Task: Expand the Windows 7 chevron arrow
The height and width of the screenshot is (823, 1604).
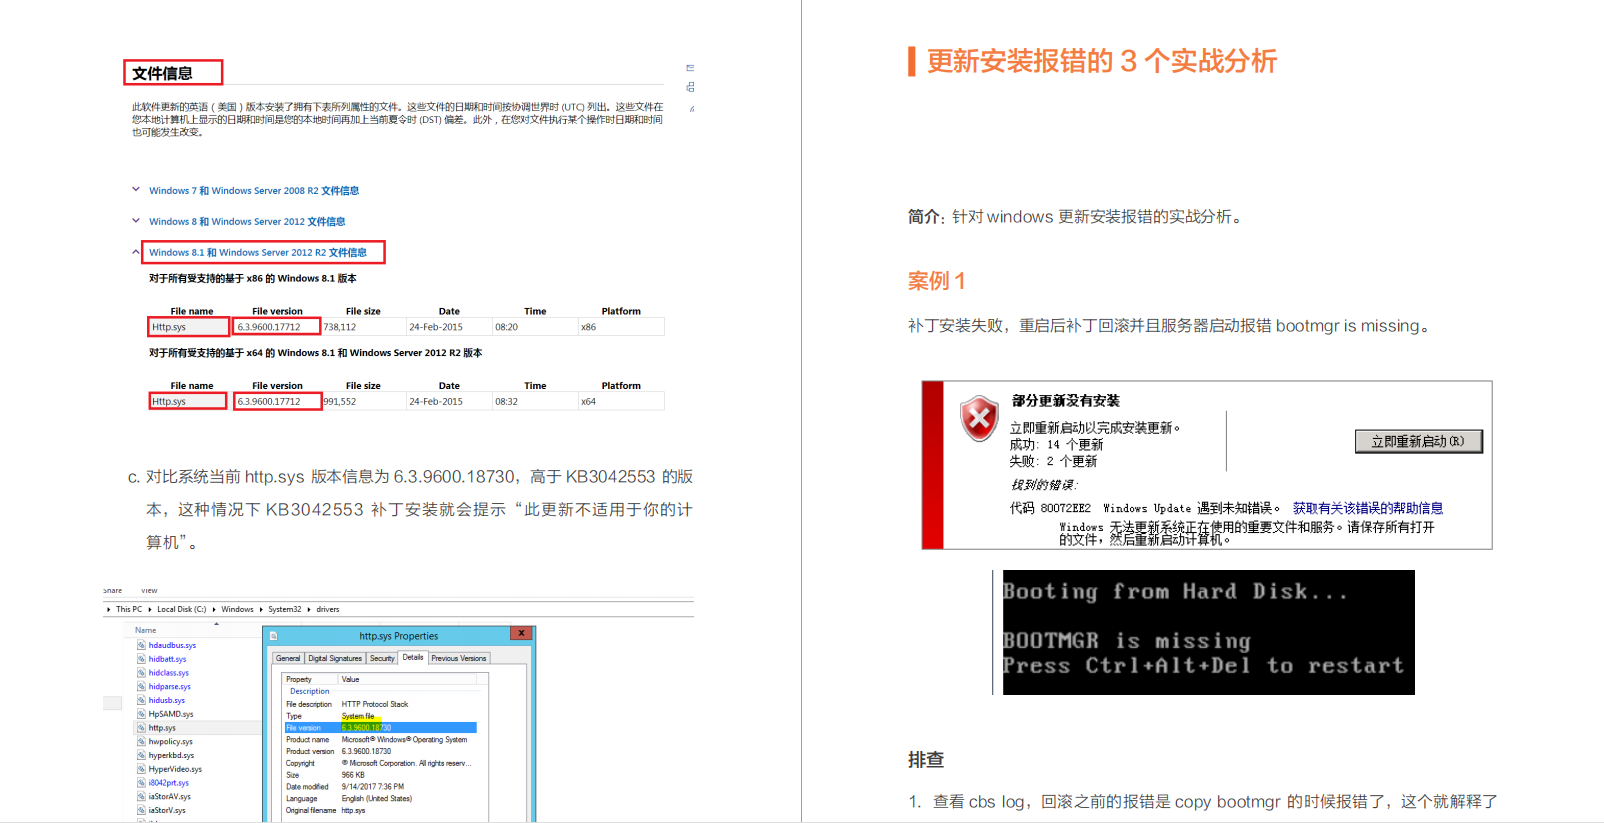Action: click(x=136, y=189)
